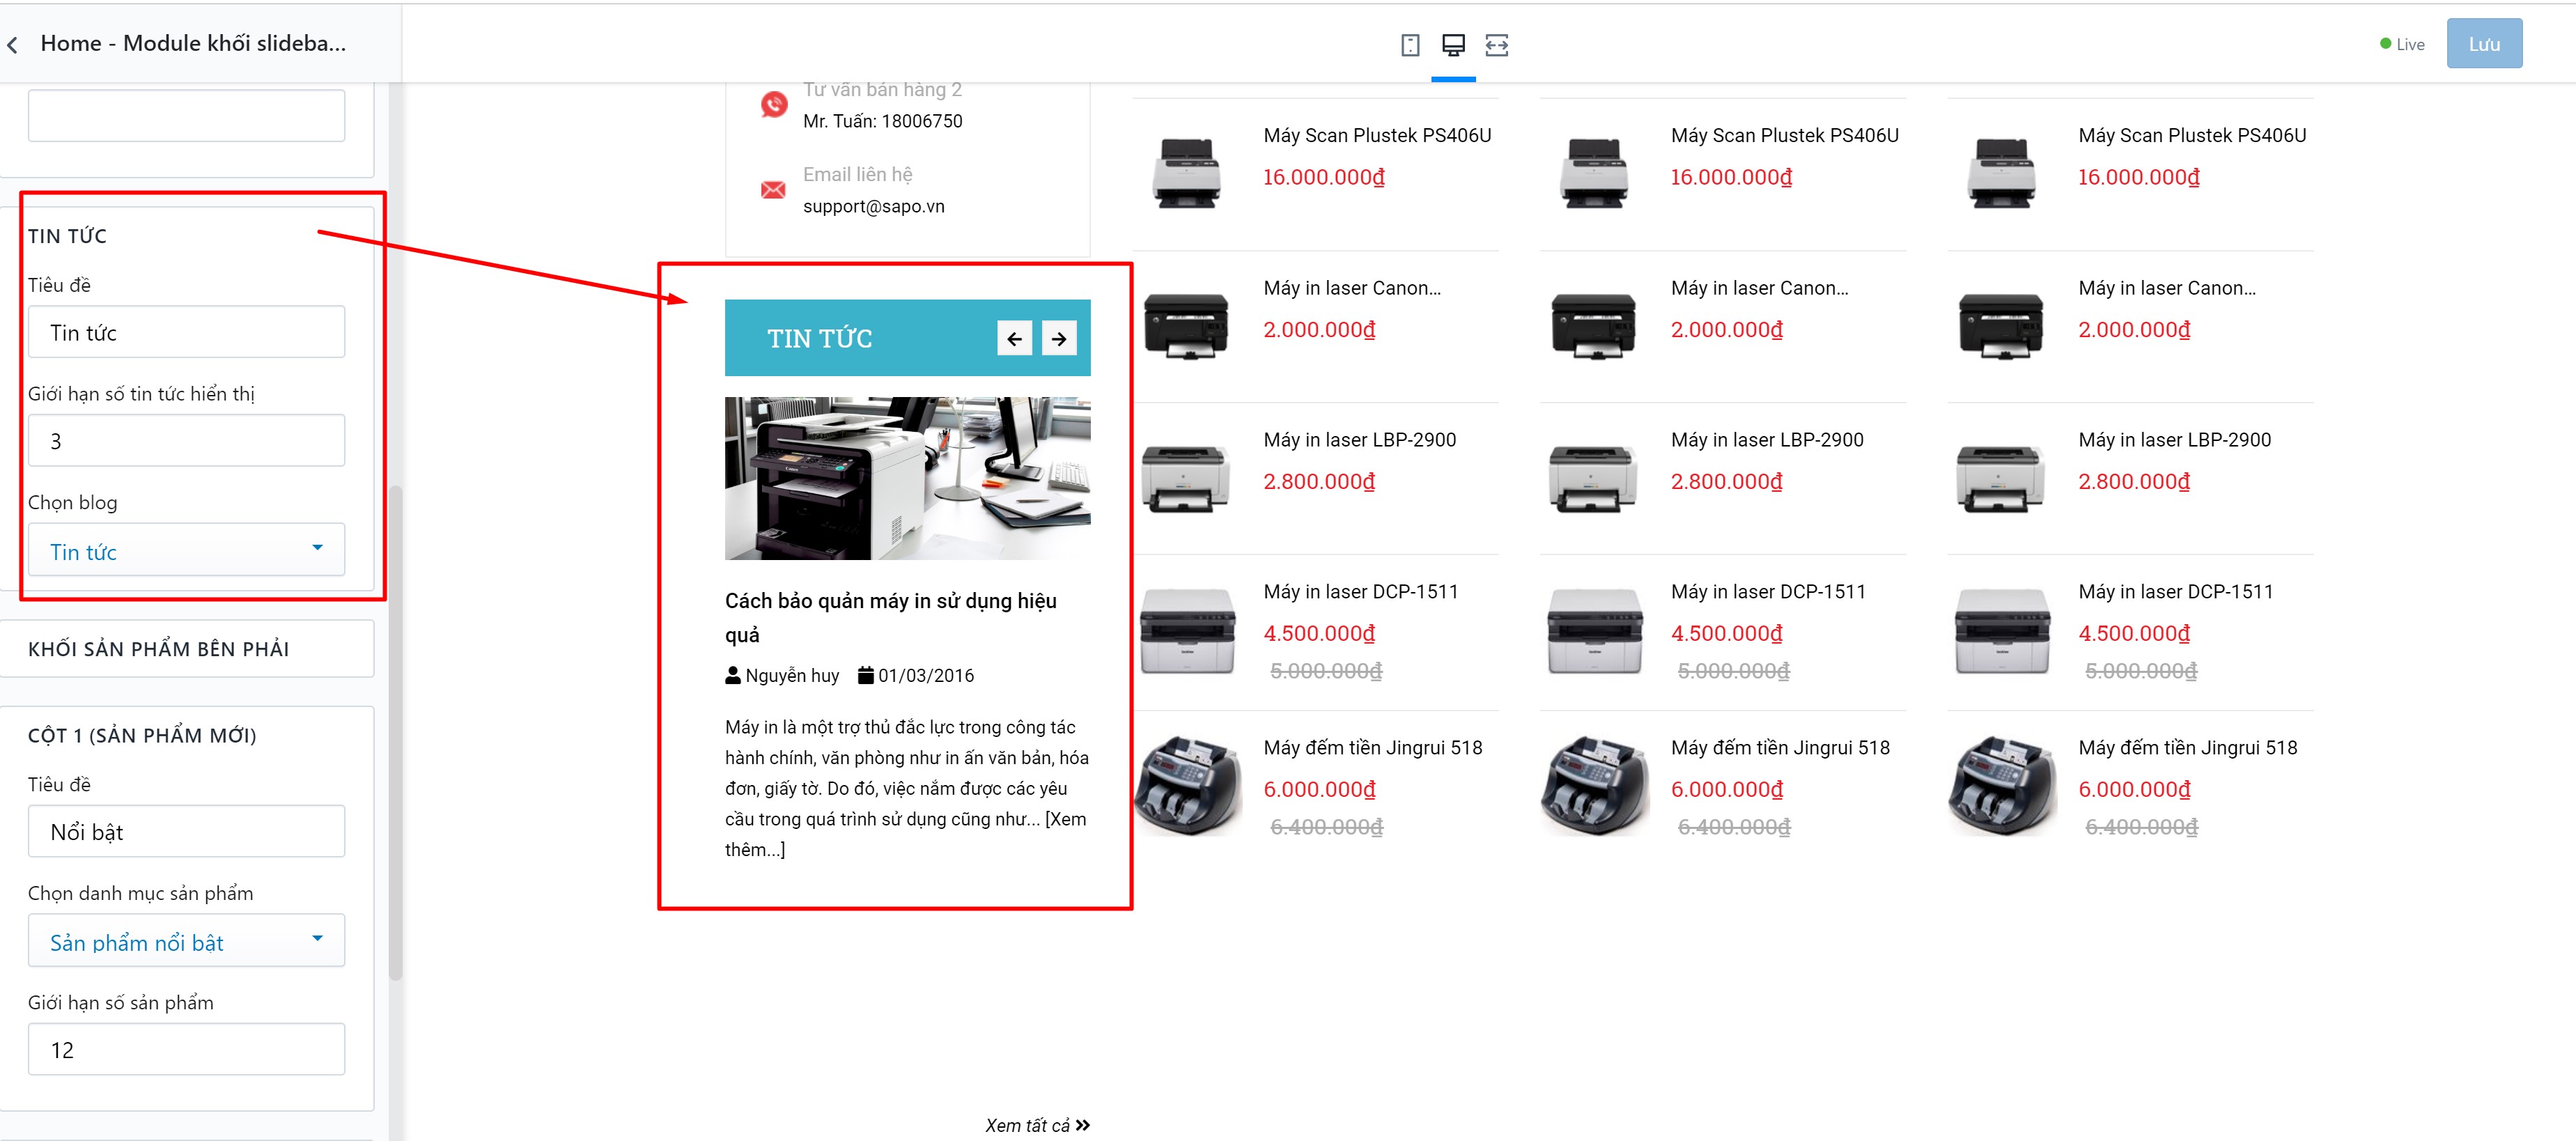2576x1141 pixels.
Task: Click Home - Module khối slidebar title
Action: [193, 43]
